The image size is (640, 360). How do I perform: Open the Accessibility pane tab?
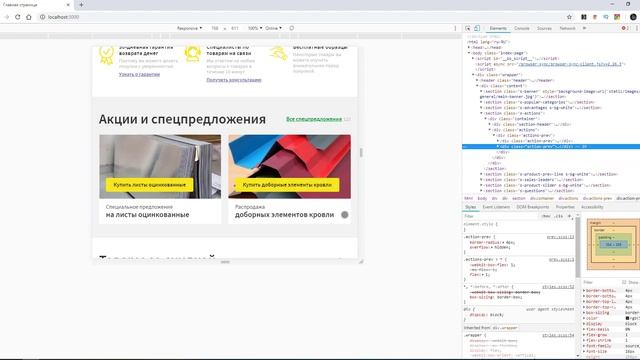(592, 207)
